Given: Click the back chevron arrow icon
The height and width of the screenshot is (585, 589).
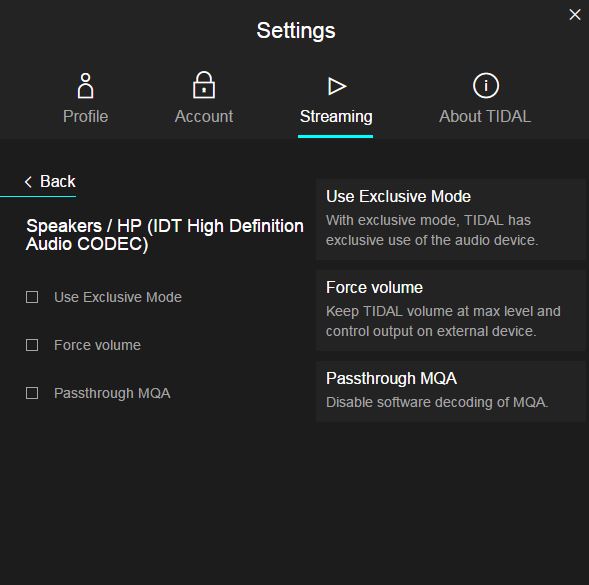Looking at the screenshot, I should pos(28,182).
